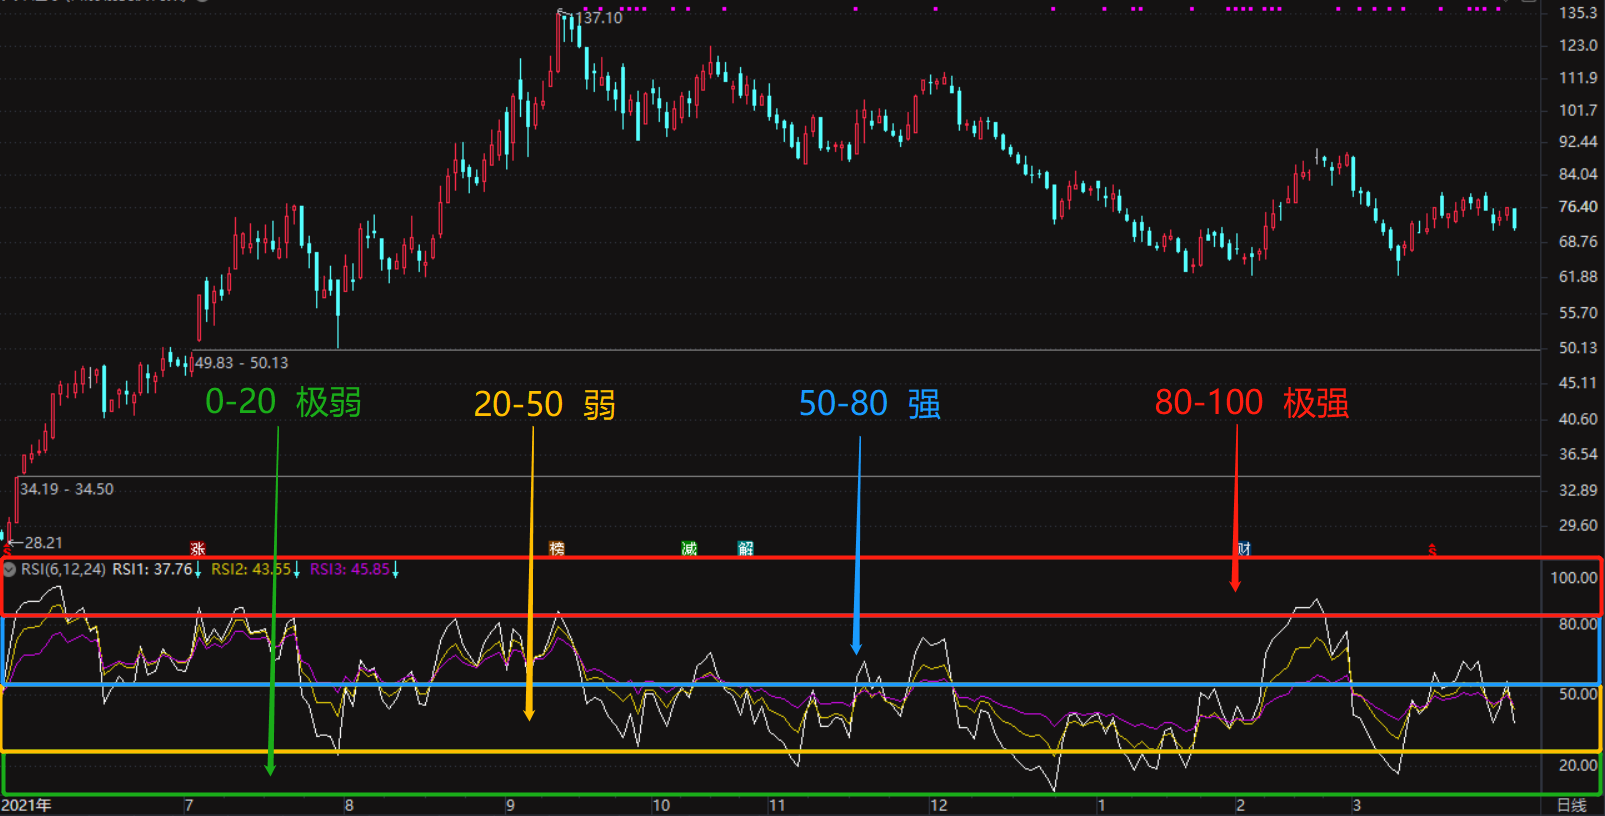Viewport: 1605px width, 816px height.
Task: Open the 日线 period selector
Action: [1571, 805]
